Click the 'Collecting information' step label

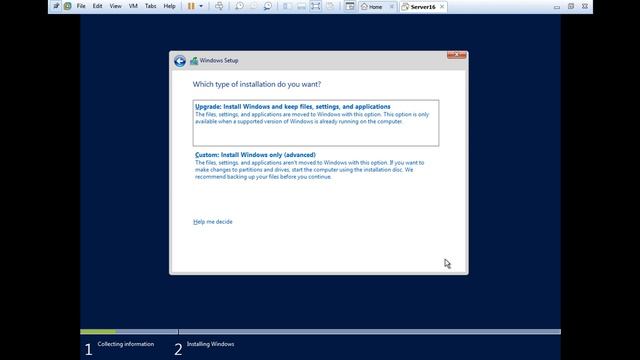tap(126, 344)
